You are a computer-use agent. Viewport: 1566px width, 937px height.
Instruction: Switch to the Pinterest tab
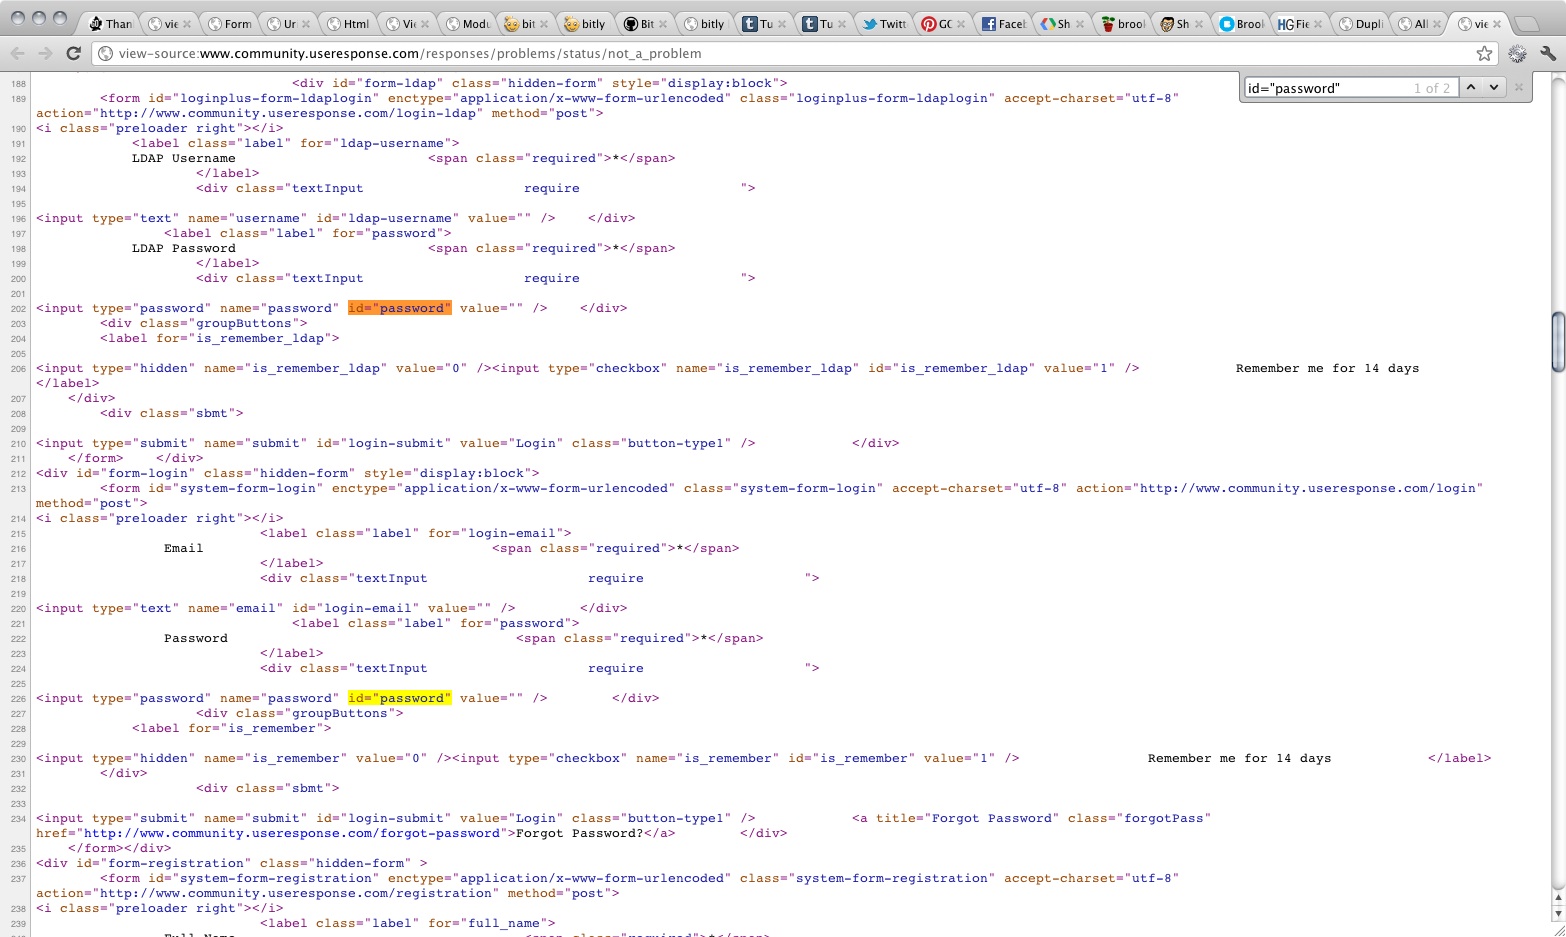937,24
